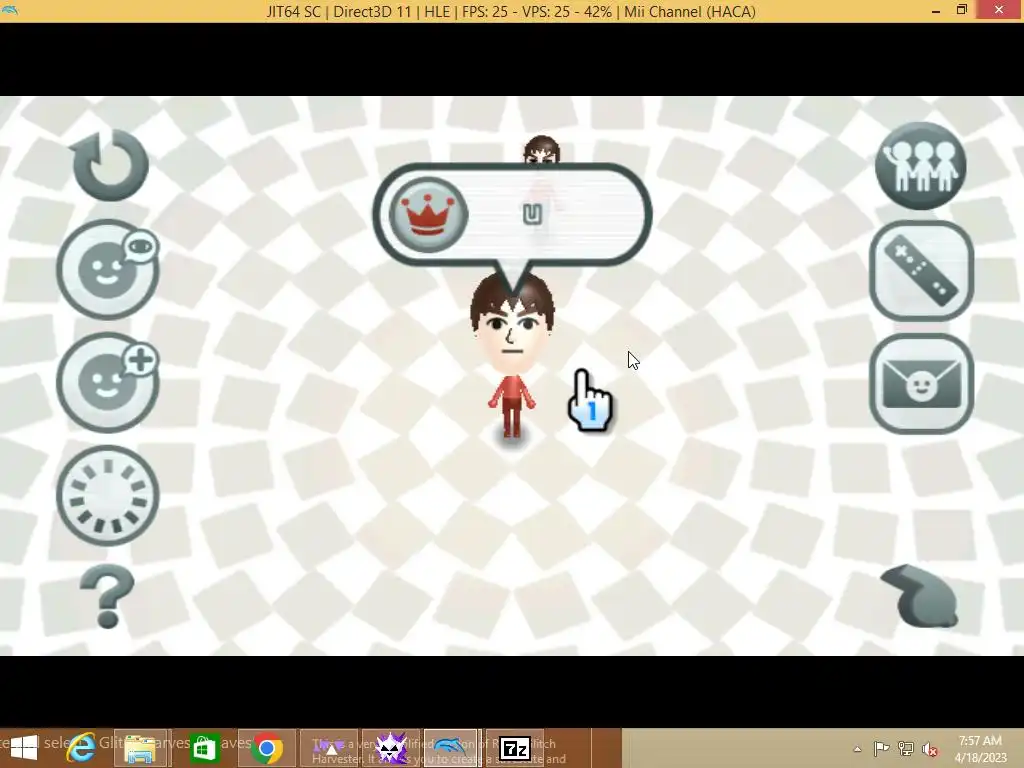The width and height of the screenshot is (1024, 768).
Task: Show hidden system tray icons
Action: point(857,749)
